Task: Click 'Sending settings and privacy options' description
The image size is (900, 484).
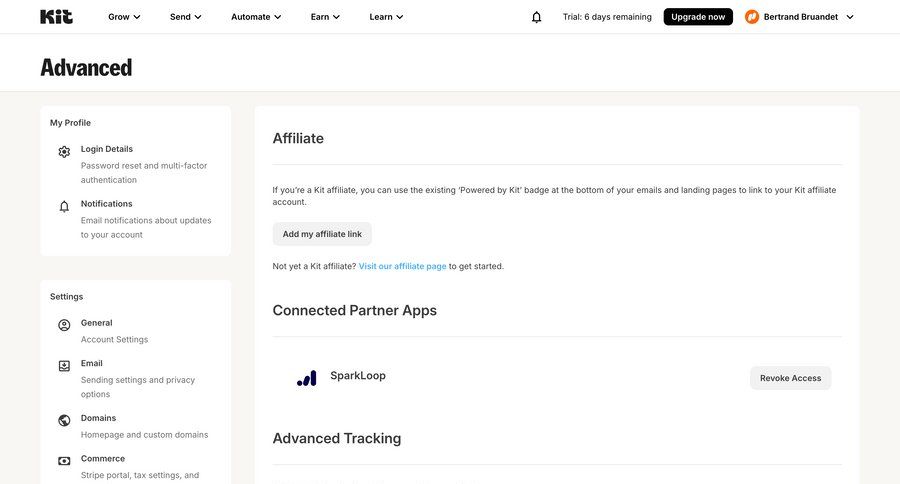Action: pos(138,387)
